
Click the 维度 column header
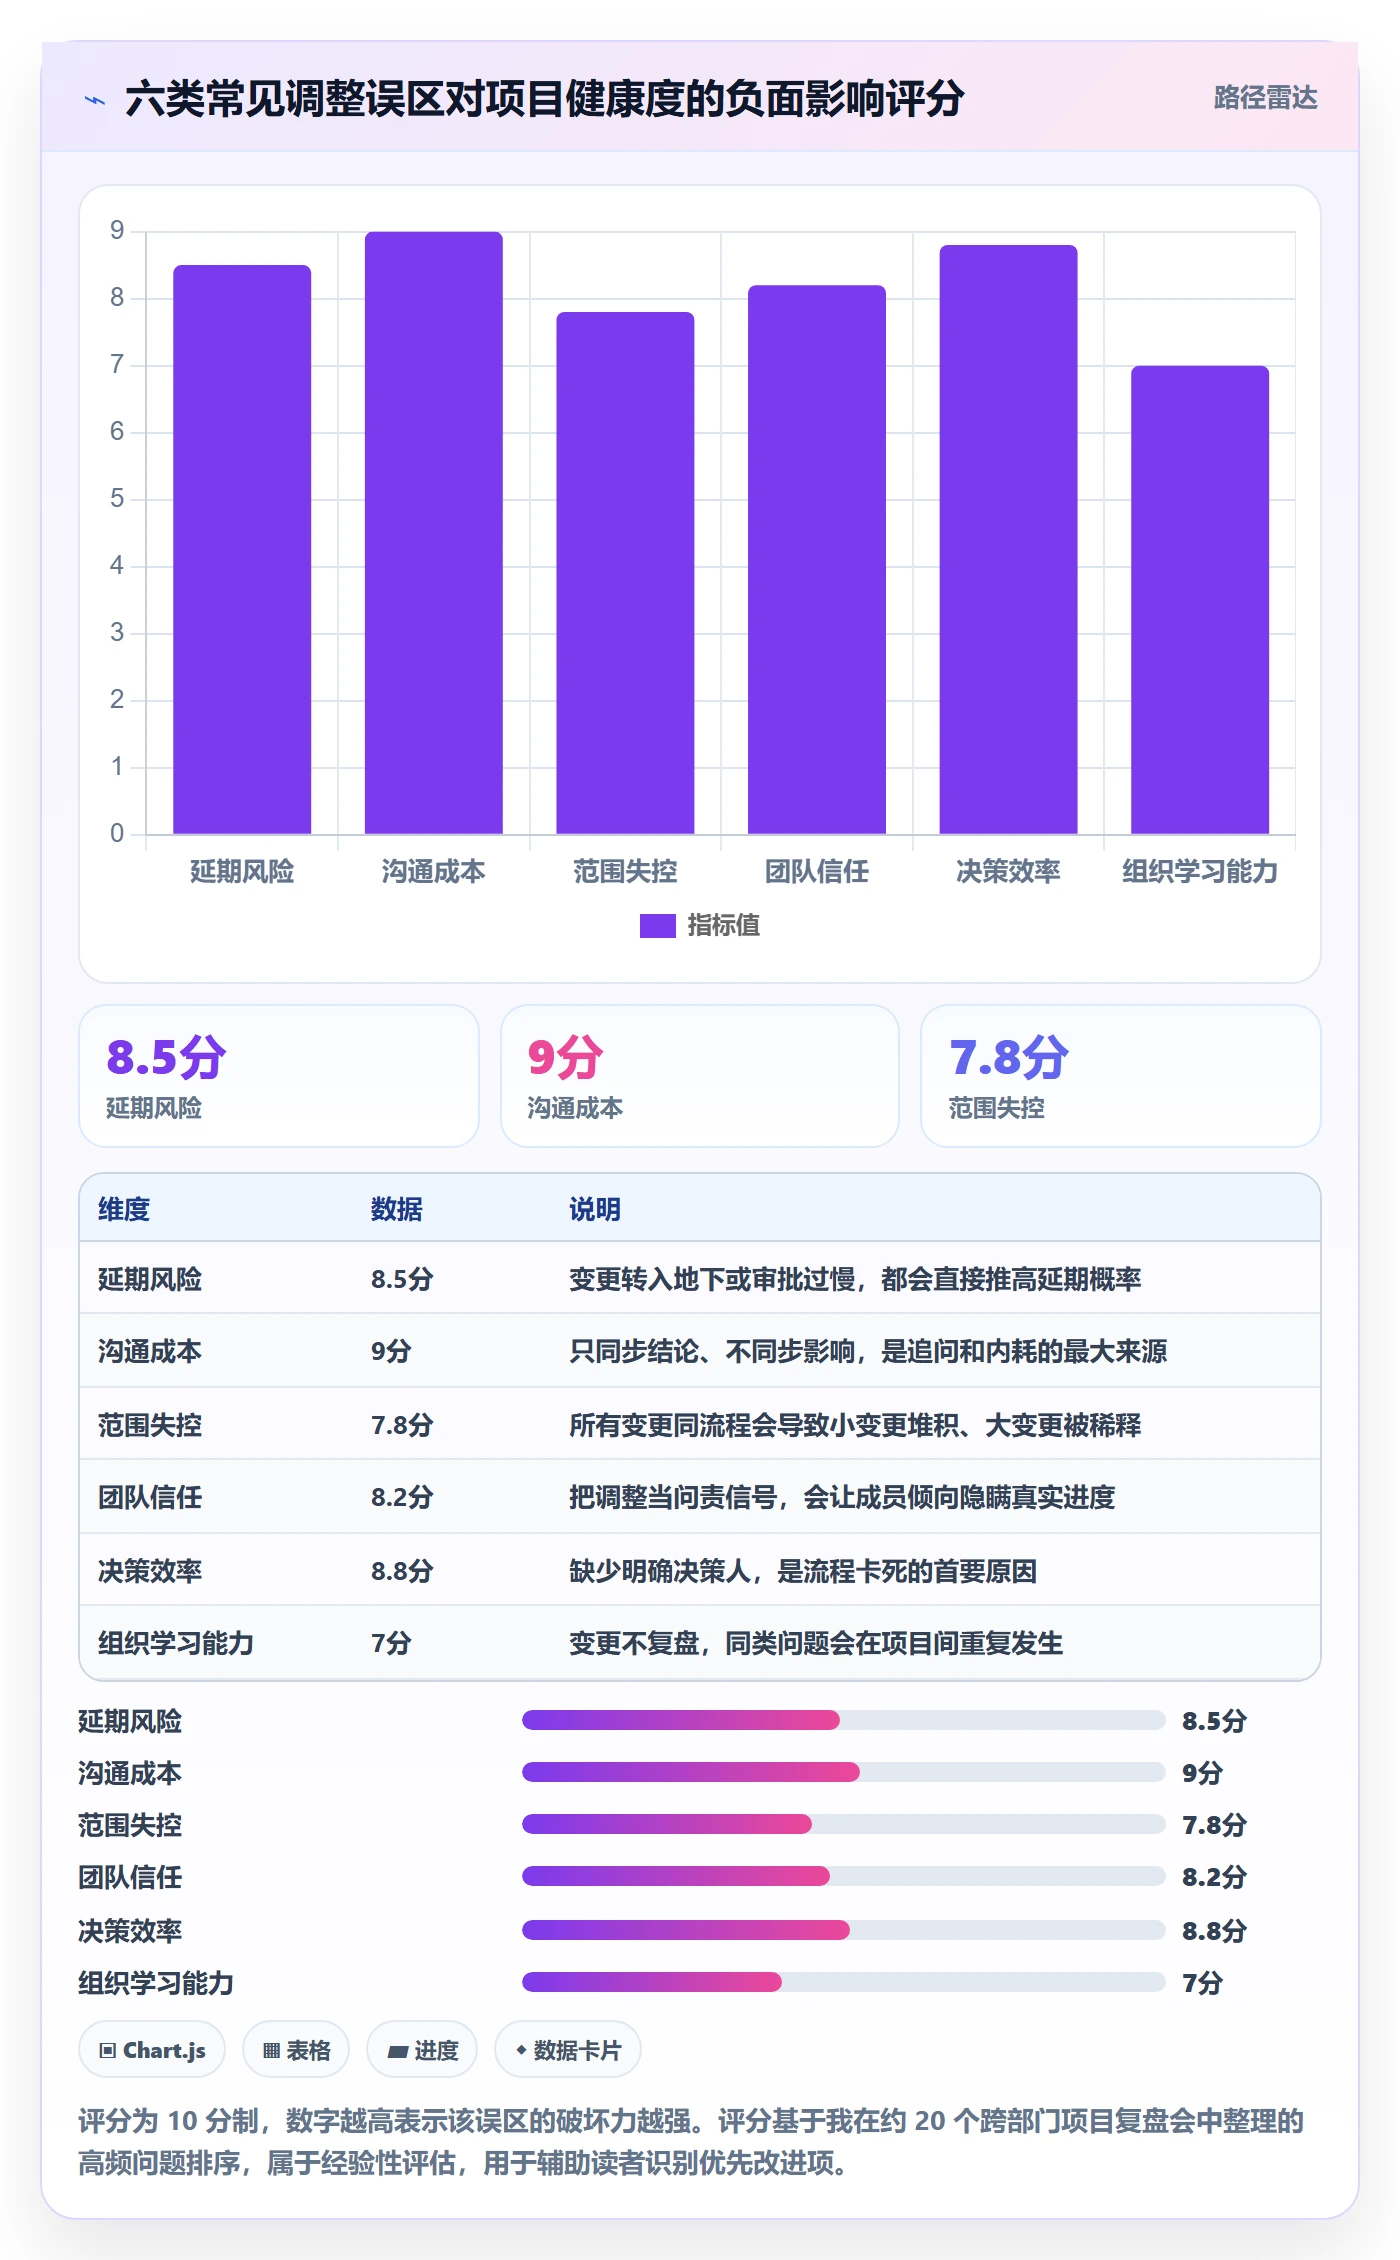[124, 1209]
